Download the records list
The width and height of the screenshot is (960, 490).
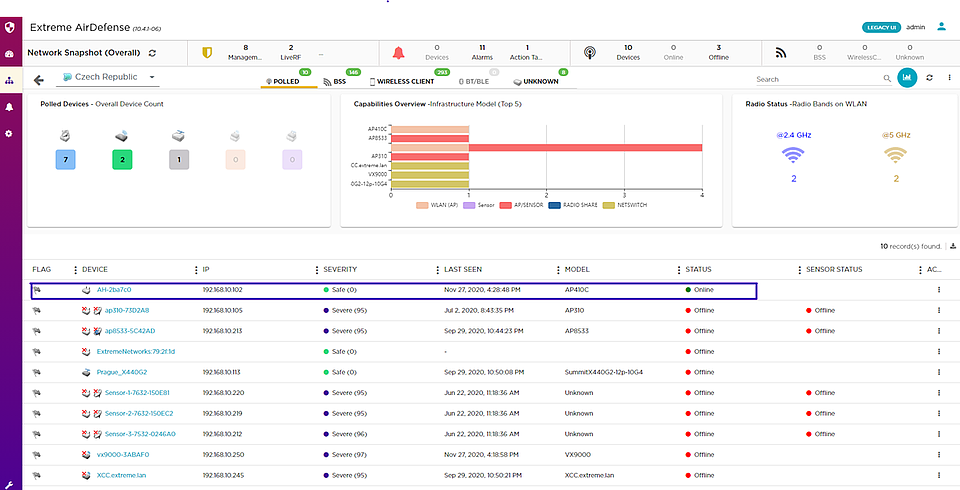[x=953, y=246]
